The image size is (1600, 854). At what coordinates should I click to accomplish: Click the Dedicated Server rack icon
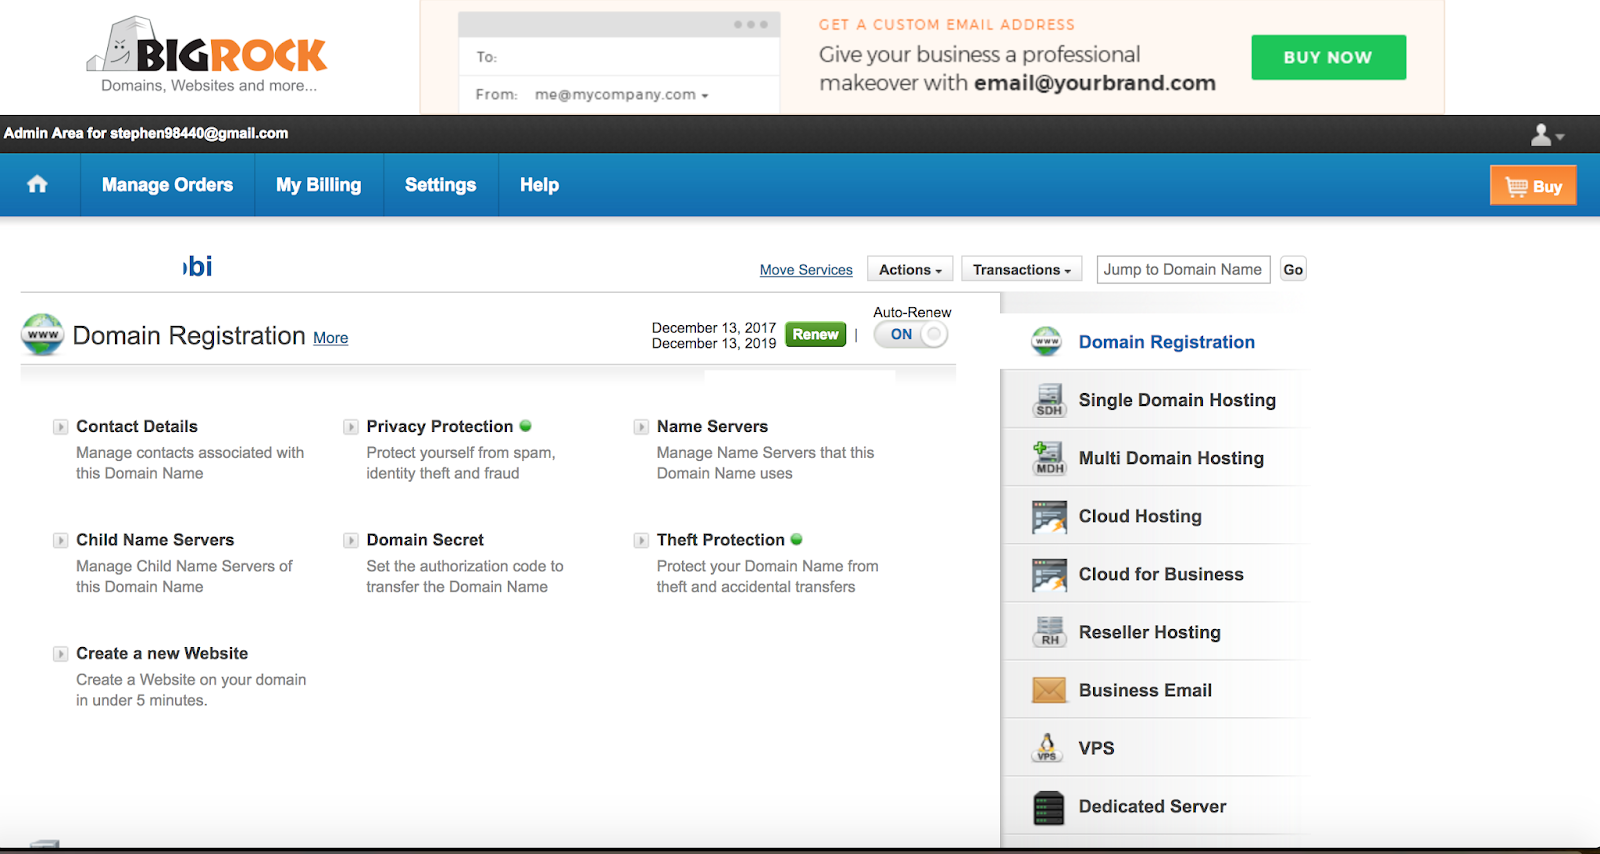click(1049, 807)
